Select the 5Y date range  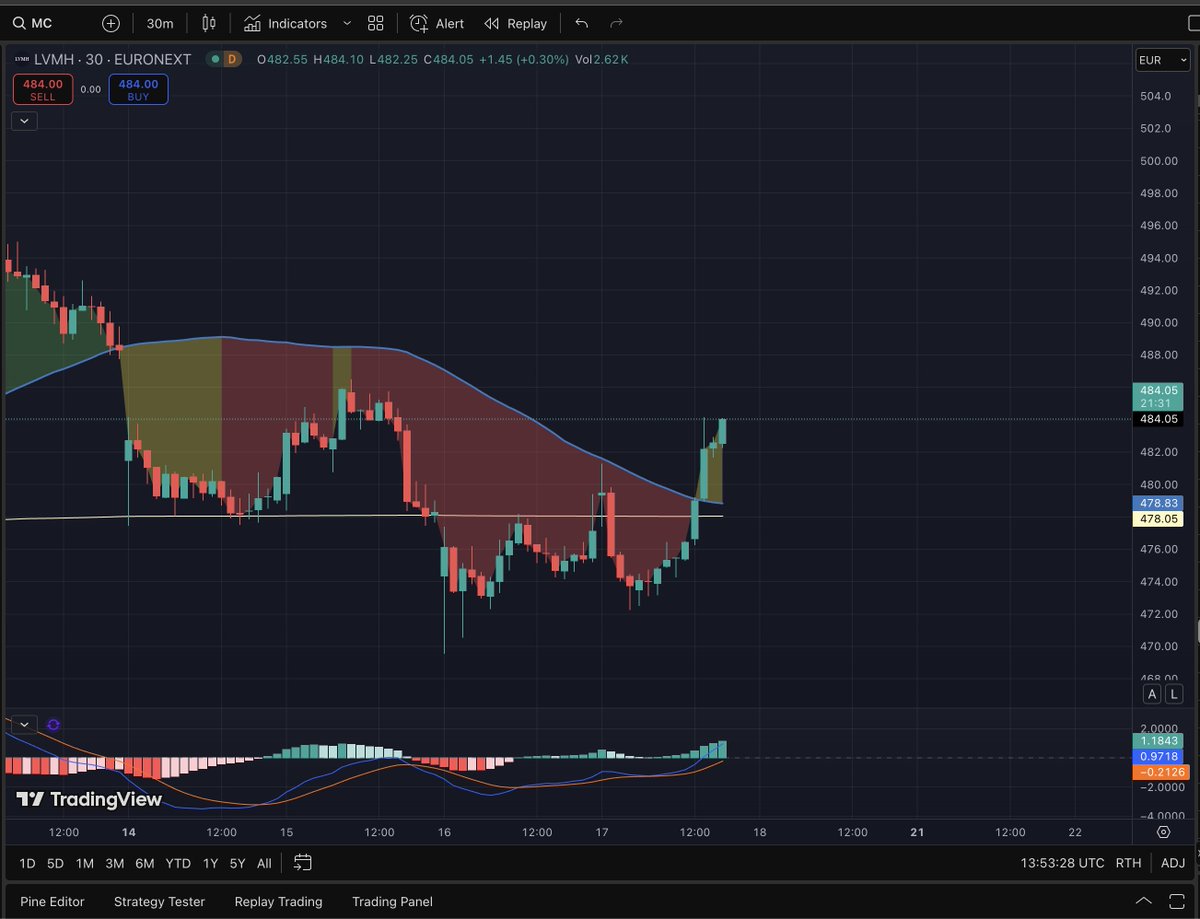click(237, 863)
